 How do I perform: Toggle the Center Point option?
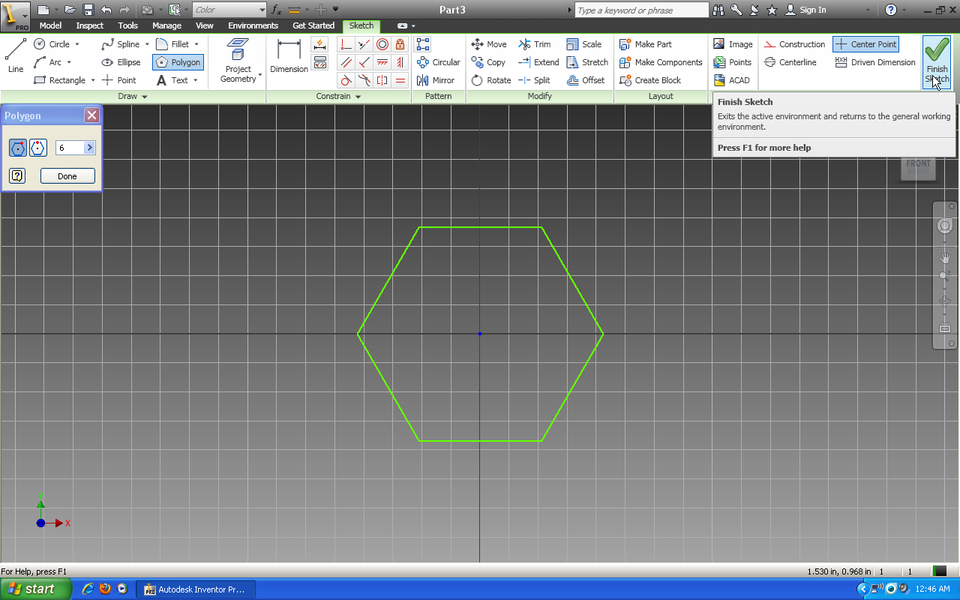tap(866, 44)
